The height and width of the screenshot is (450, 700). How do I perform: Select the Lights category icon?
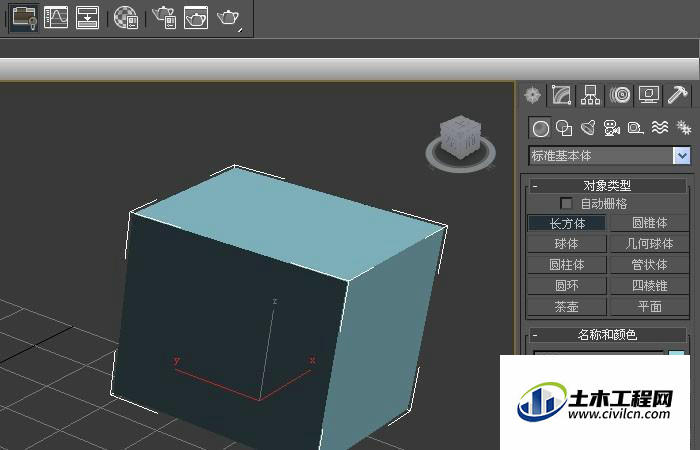pyautogui.click(x=588, y=128)
